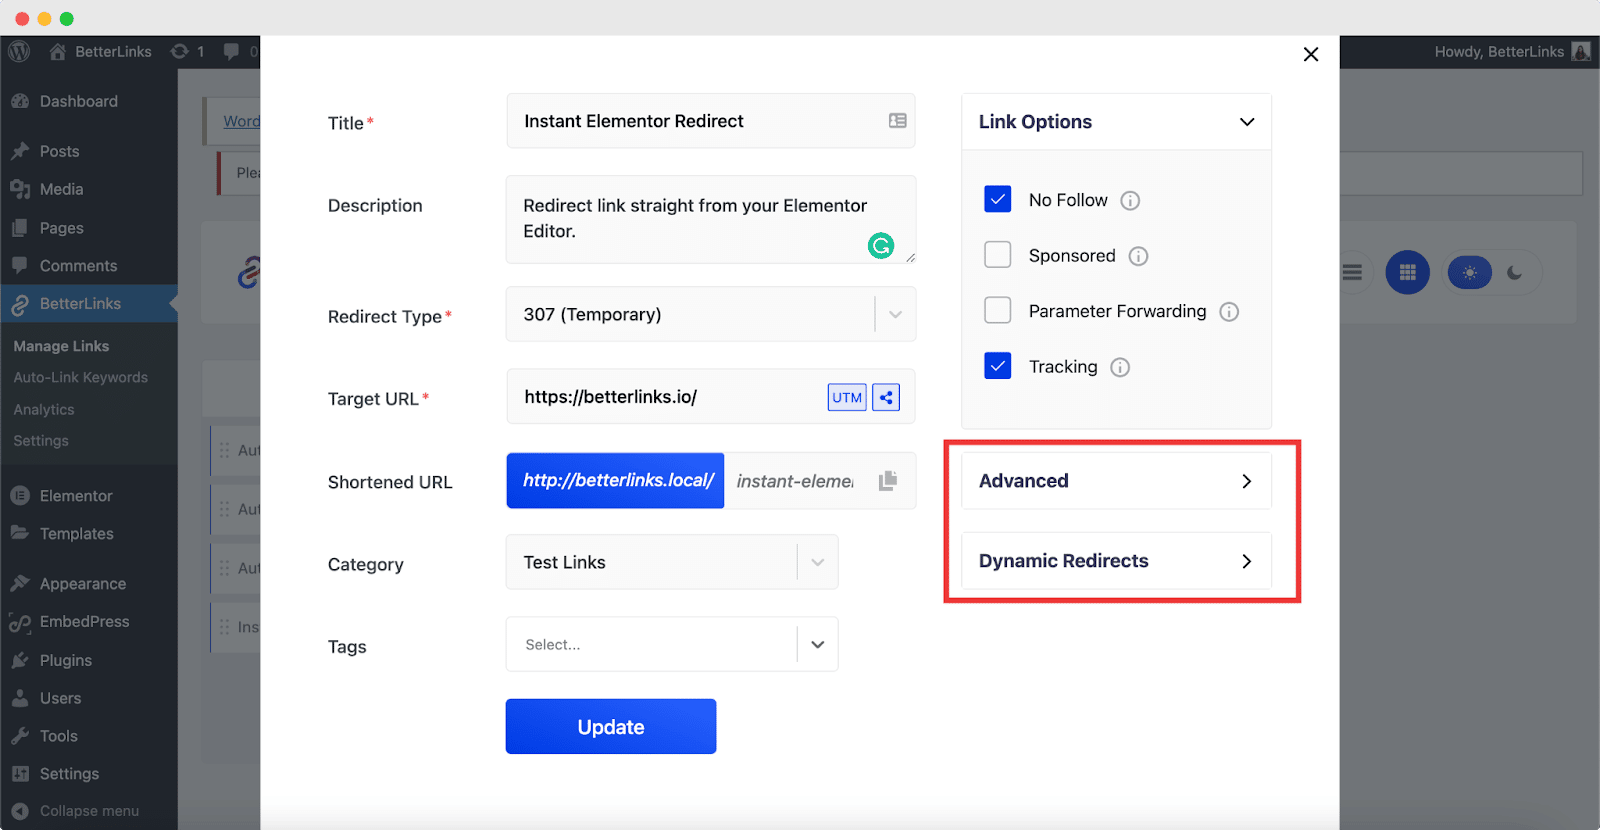Copy the shortened URL with copy icon
The height and width of the screenshot is (830, 1600).
tap(888, 481)
